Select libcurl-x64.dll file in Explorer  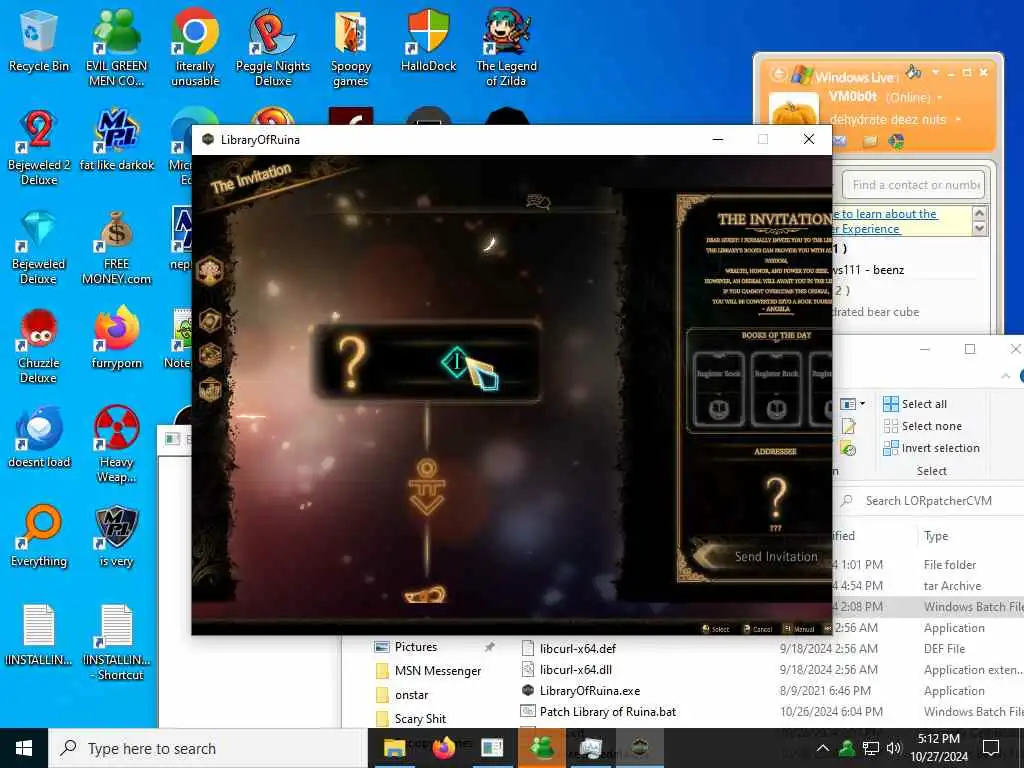(567, 669)
